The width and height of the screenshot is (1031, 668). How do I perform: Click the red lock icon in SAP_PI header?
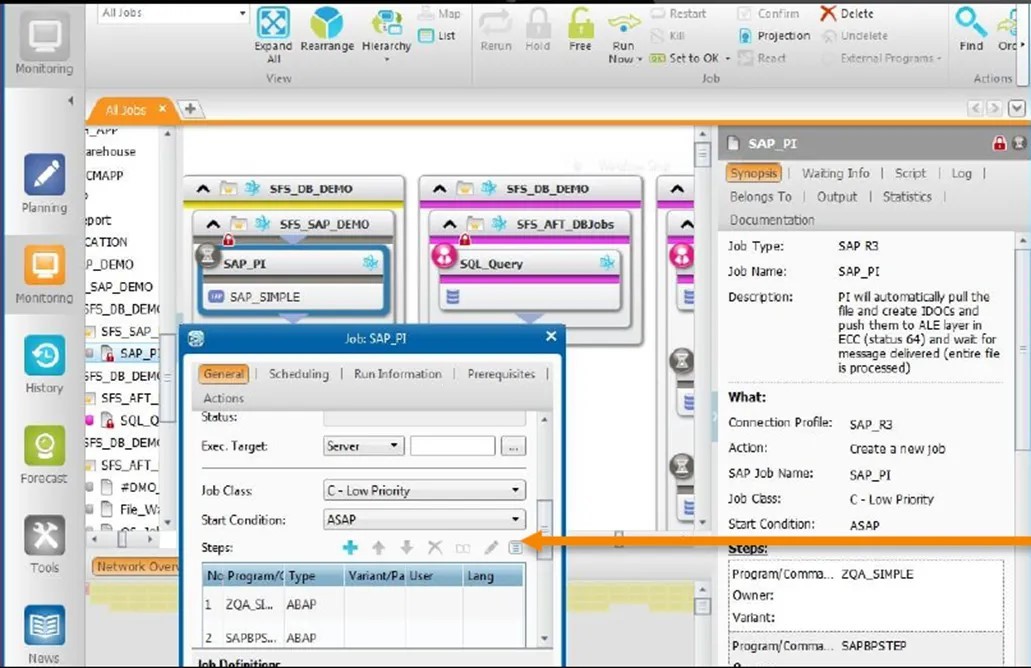pos(999,143)
